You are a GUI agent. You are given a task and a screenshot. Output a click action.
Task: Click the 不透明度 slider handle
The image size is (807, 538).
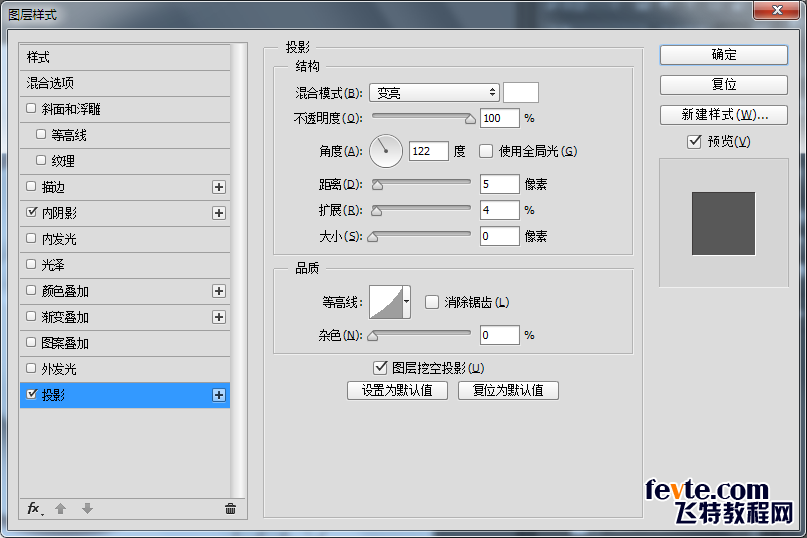470,119
